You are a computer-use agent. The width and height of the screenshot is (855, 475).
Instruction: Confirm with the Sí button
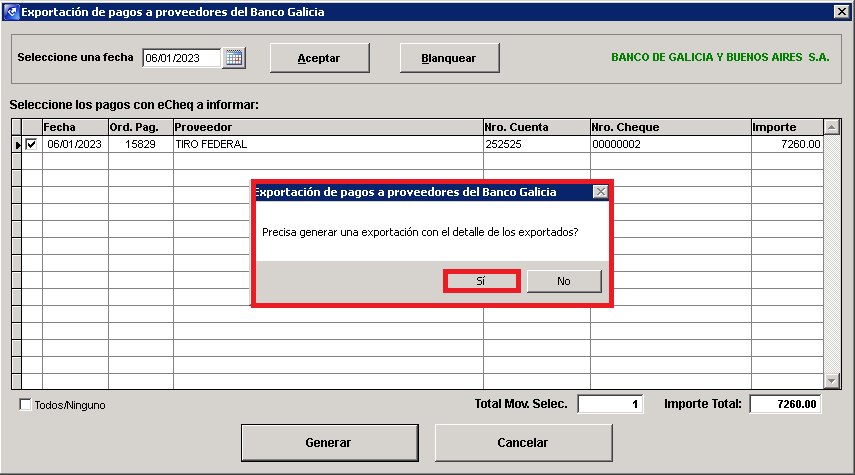point(481,281)
